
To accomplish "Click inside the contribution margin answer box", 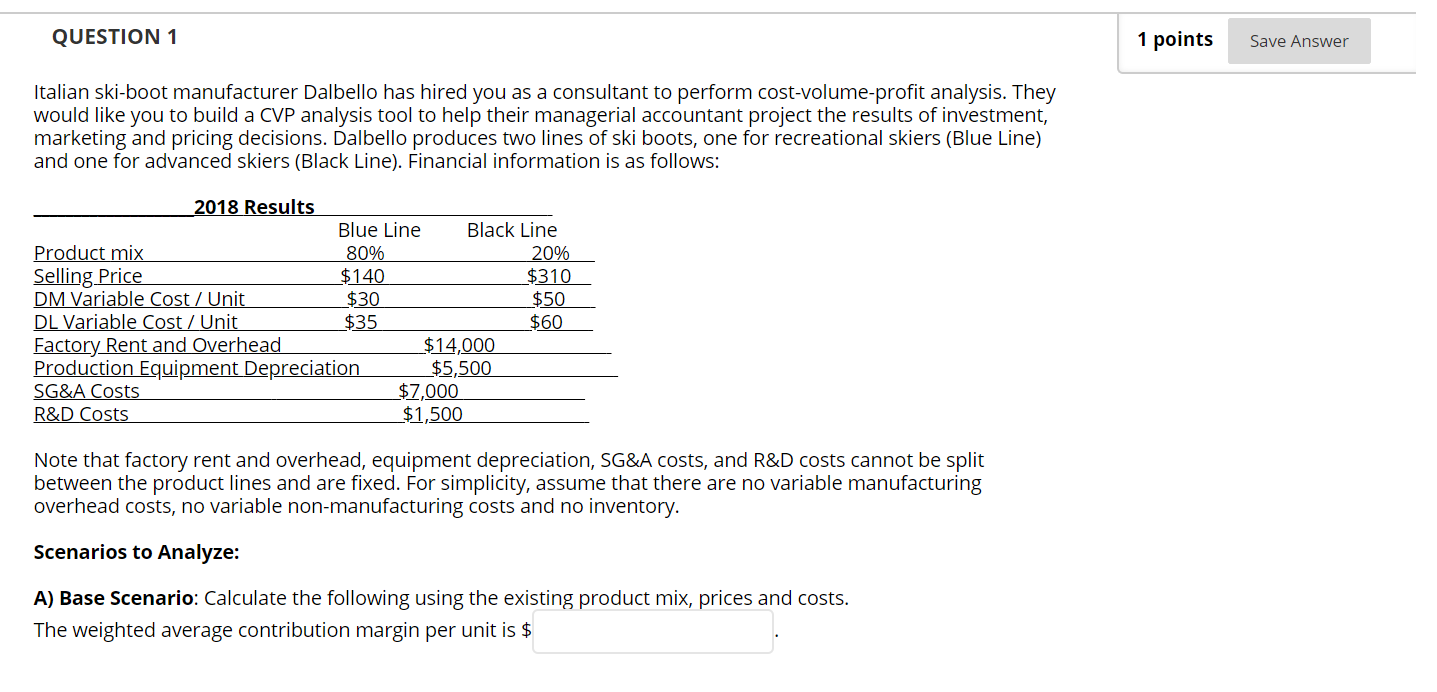I will point(651,630).
